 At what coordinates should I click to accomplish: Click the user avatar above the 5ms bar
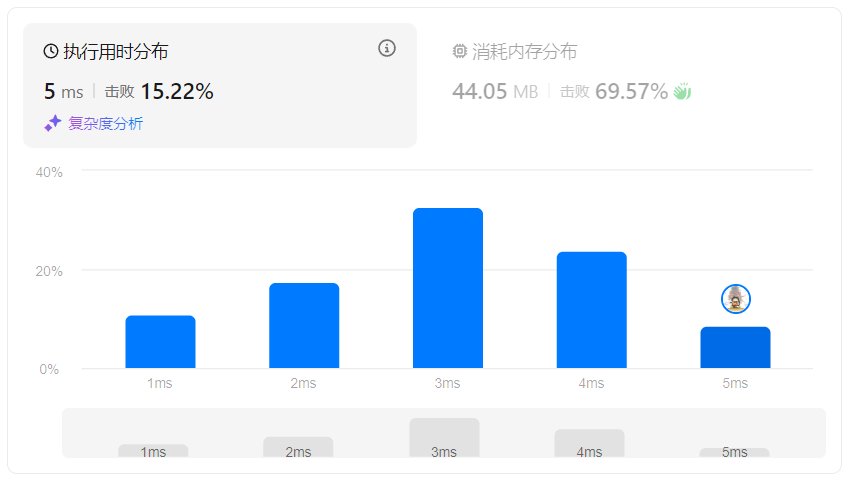(736, 299)
